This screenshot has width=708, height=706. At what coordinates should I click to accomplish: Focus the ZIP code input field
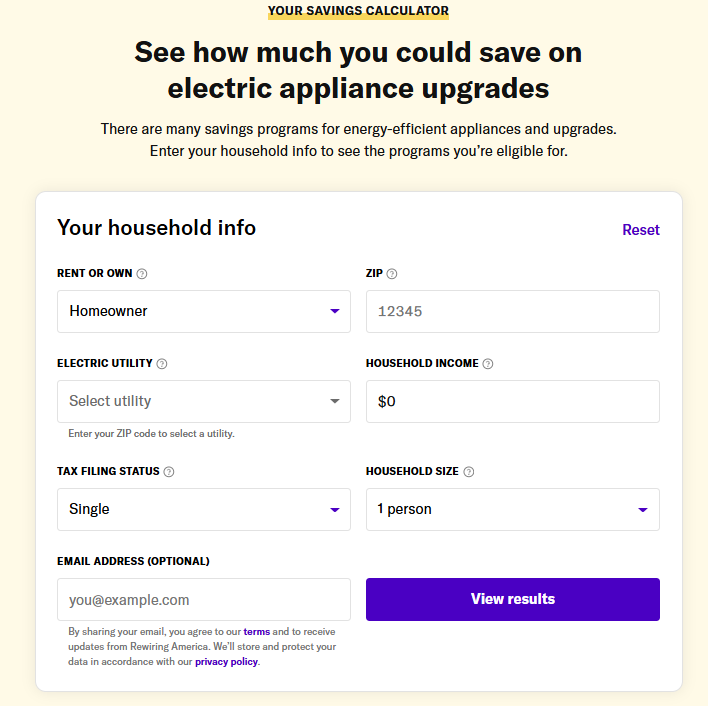pos(512,311)
